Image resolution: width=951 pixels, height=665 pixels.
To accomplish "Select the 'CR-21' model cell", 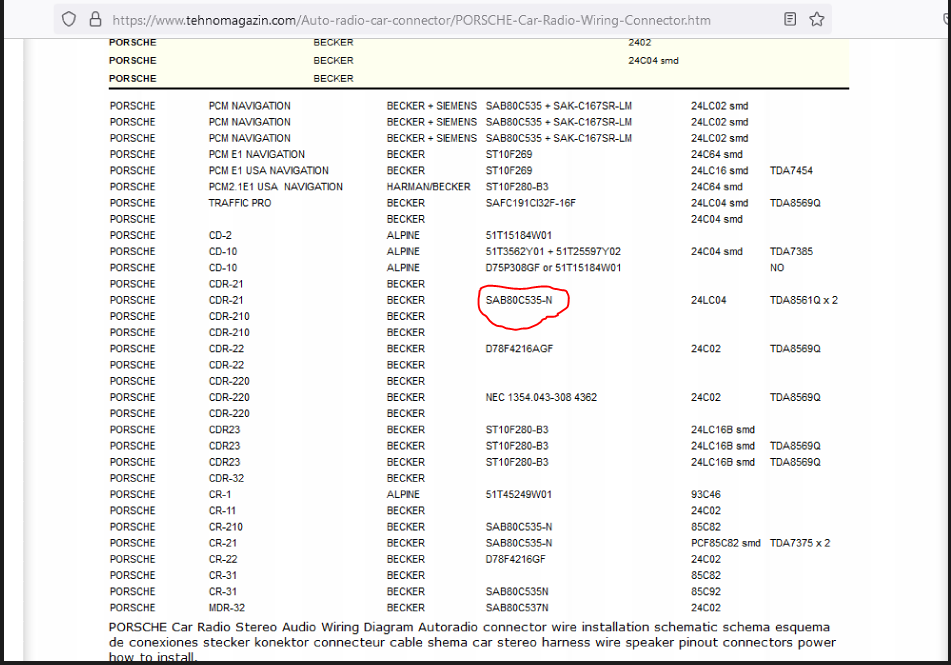I will tap(223, 543).
